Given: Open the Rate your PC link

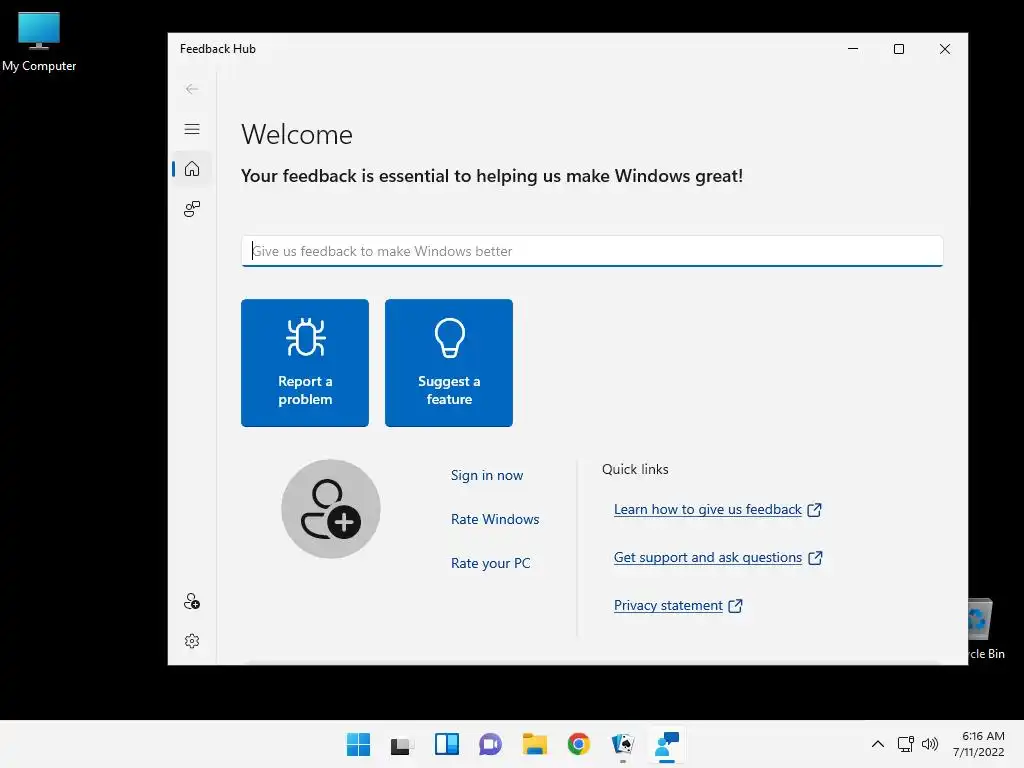Looking at the screenshot, I should point(490,563).
